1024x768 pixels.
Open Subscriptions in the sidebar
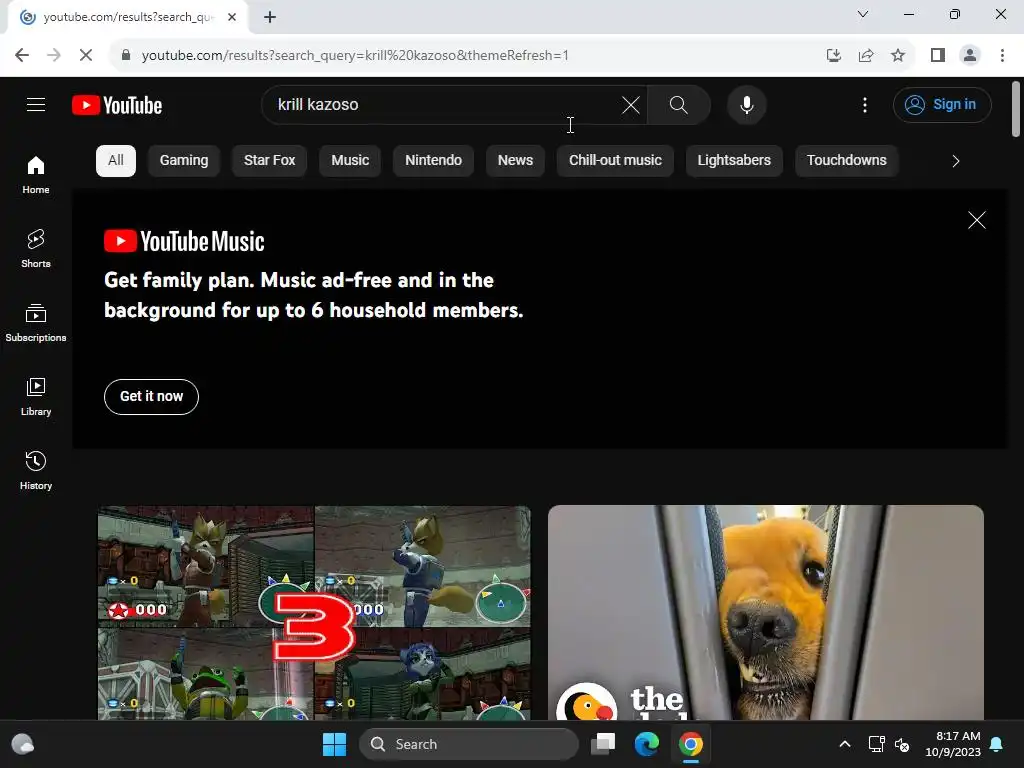coord(36,323)
